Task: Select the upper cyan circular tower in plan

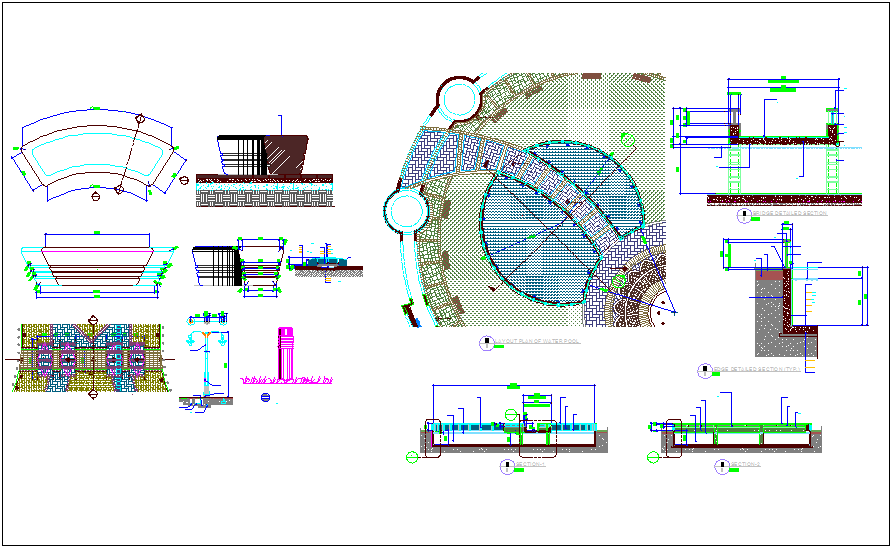Action: (459, 99)
